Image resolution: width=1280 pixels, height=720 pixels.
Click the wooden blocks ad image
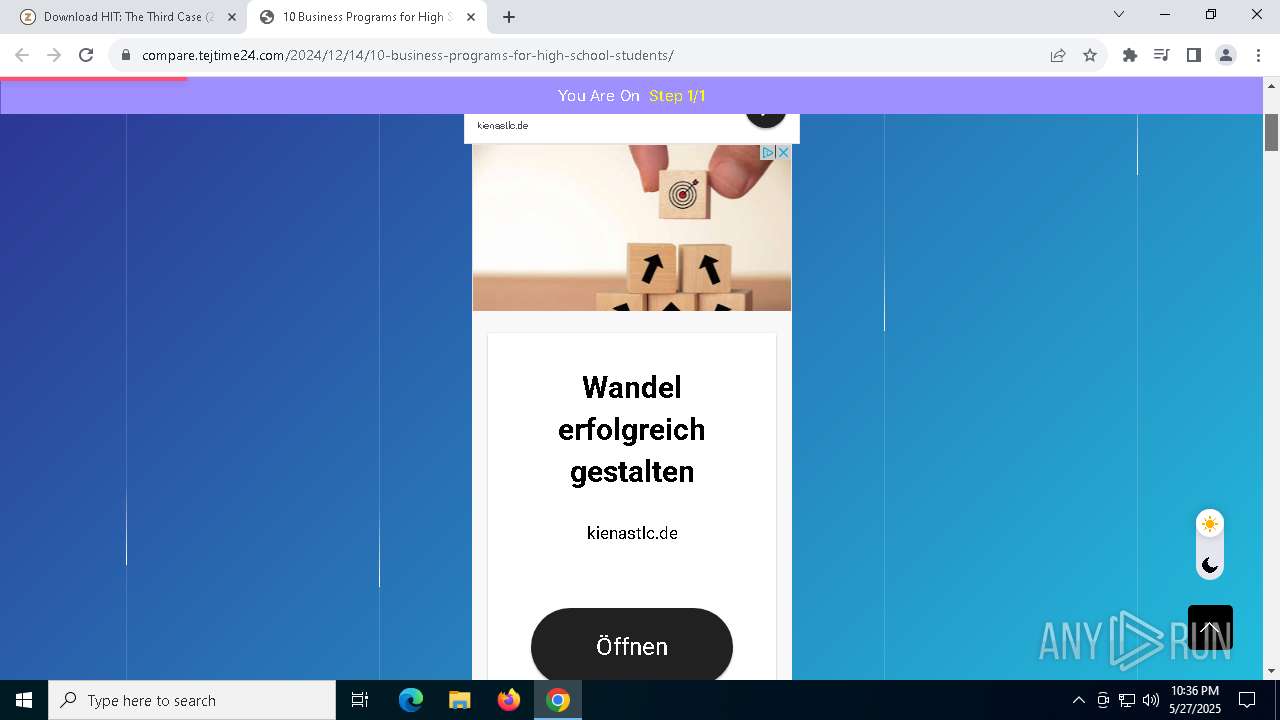[x=632, y=228]
